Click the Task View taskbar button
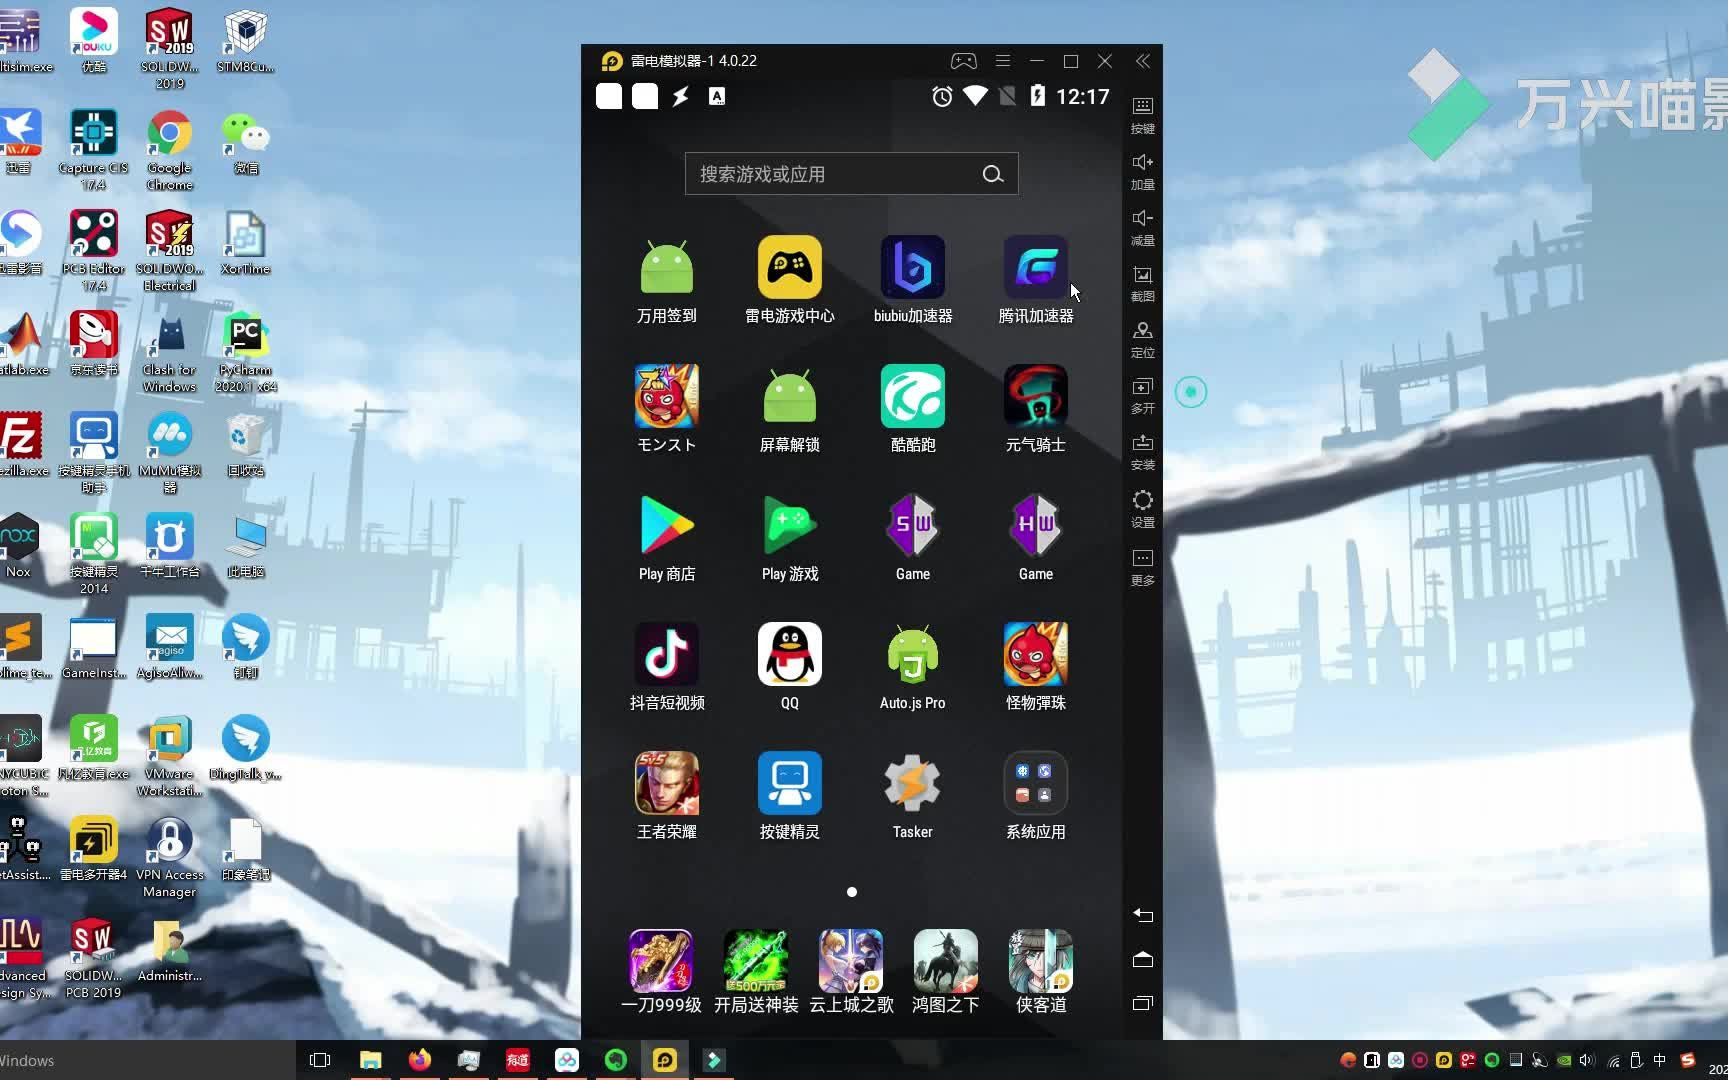This screenshot has width=1728, height=1080. click(x=320, y=1060)
